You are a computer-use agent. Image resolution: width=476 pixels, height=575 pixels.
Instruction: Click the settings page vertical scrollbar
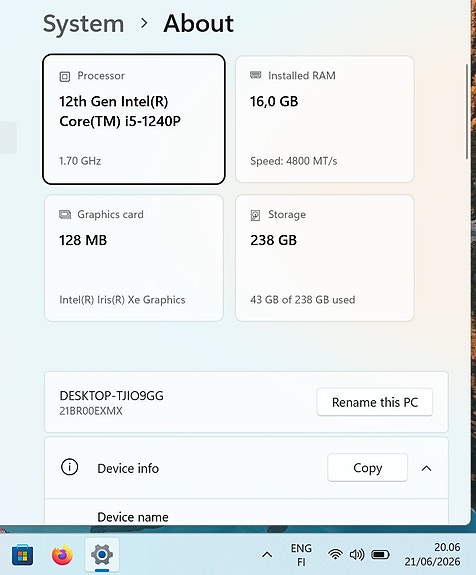tap(466, 112)
